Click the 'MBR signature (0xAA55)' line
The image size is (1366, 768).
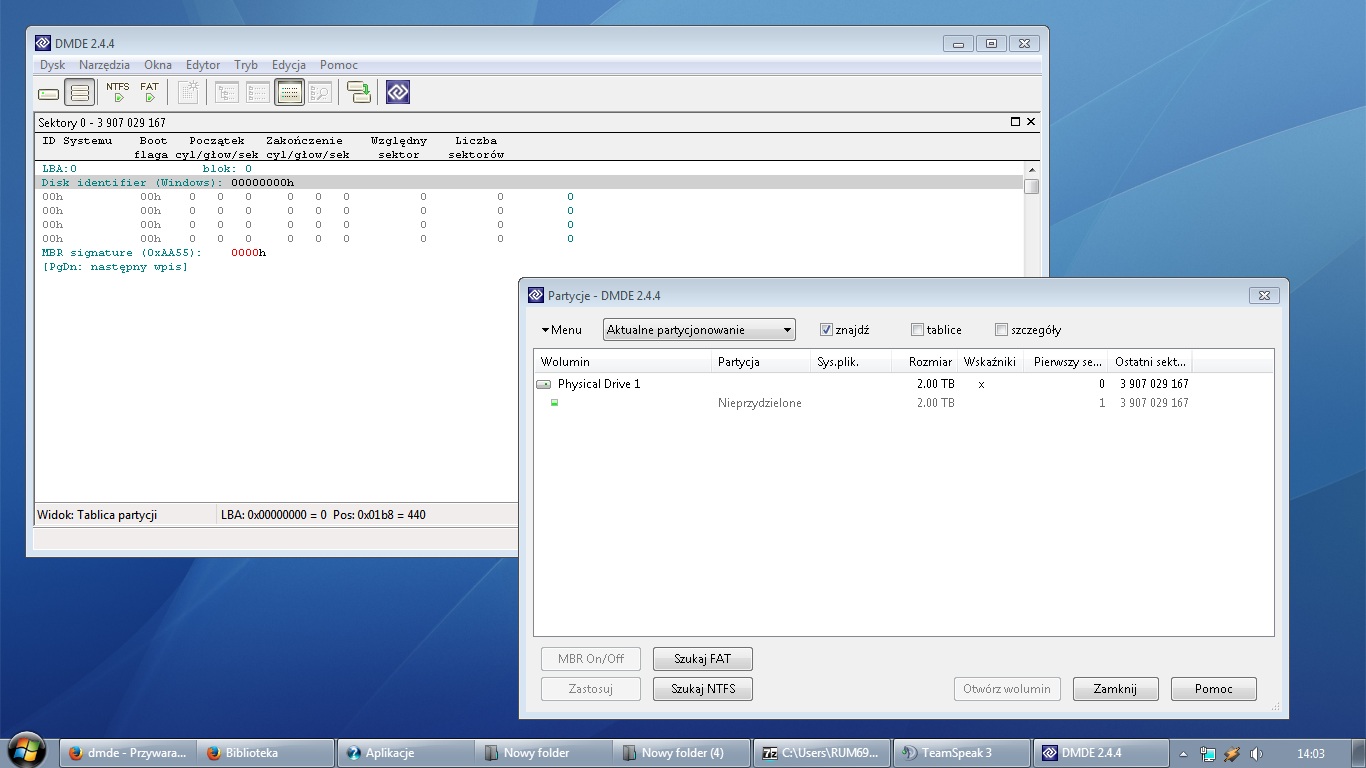point(154,253)
